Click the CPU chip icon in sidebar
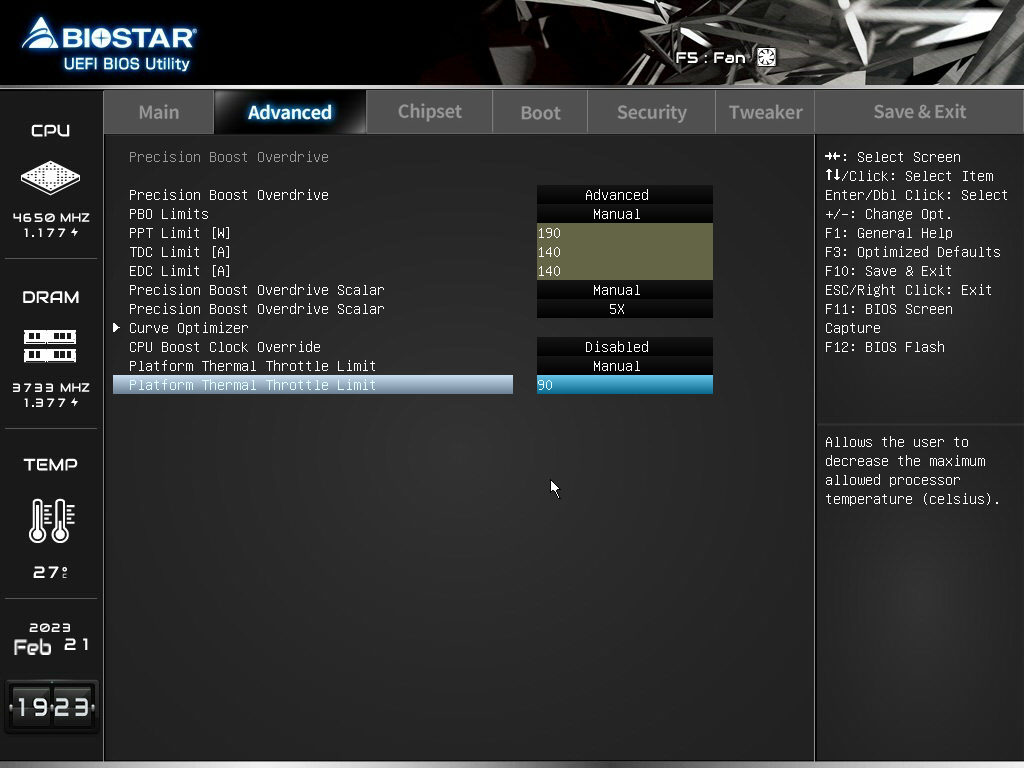 50,177
